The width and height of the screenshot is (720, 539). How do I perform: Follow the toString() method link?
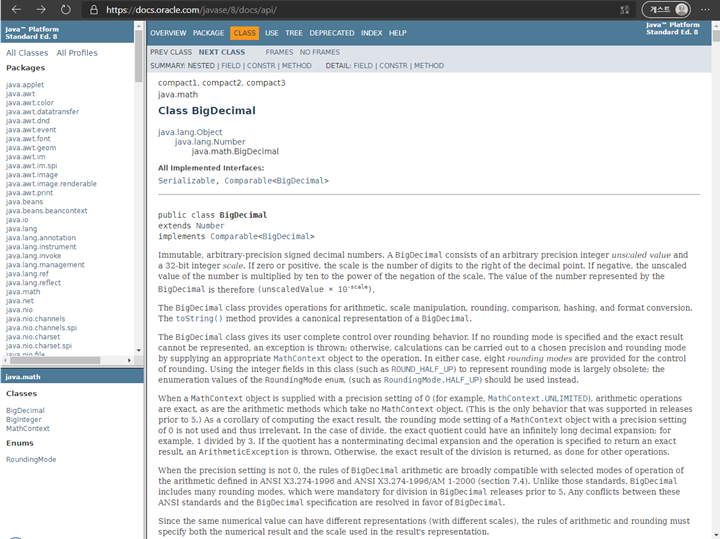[x=199, y=319]
